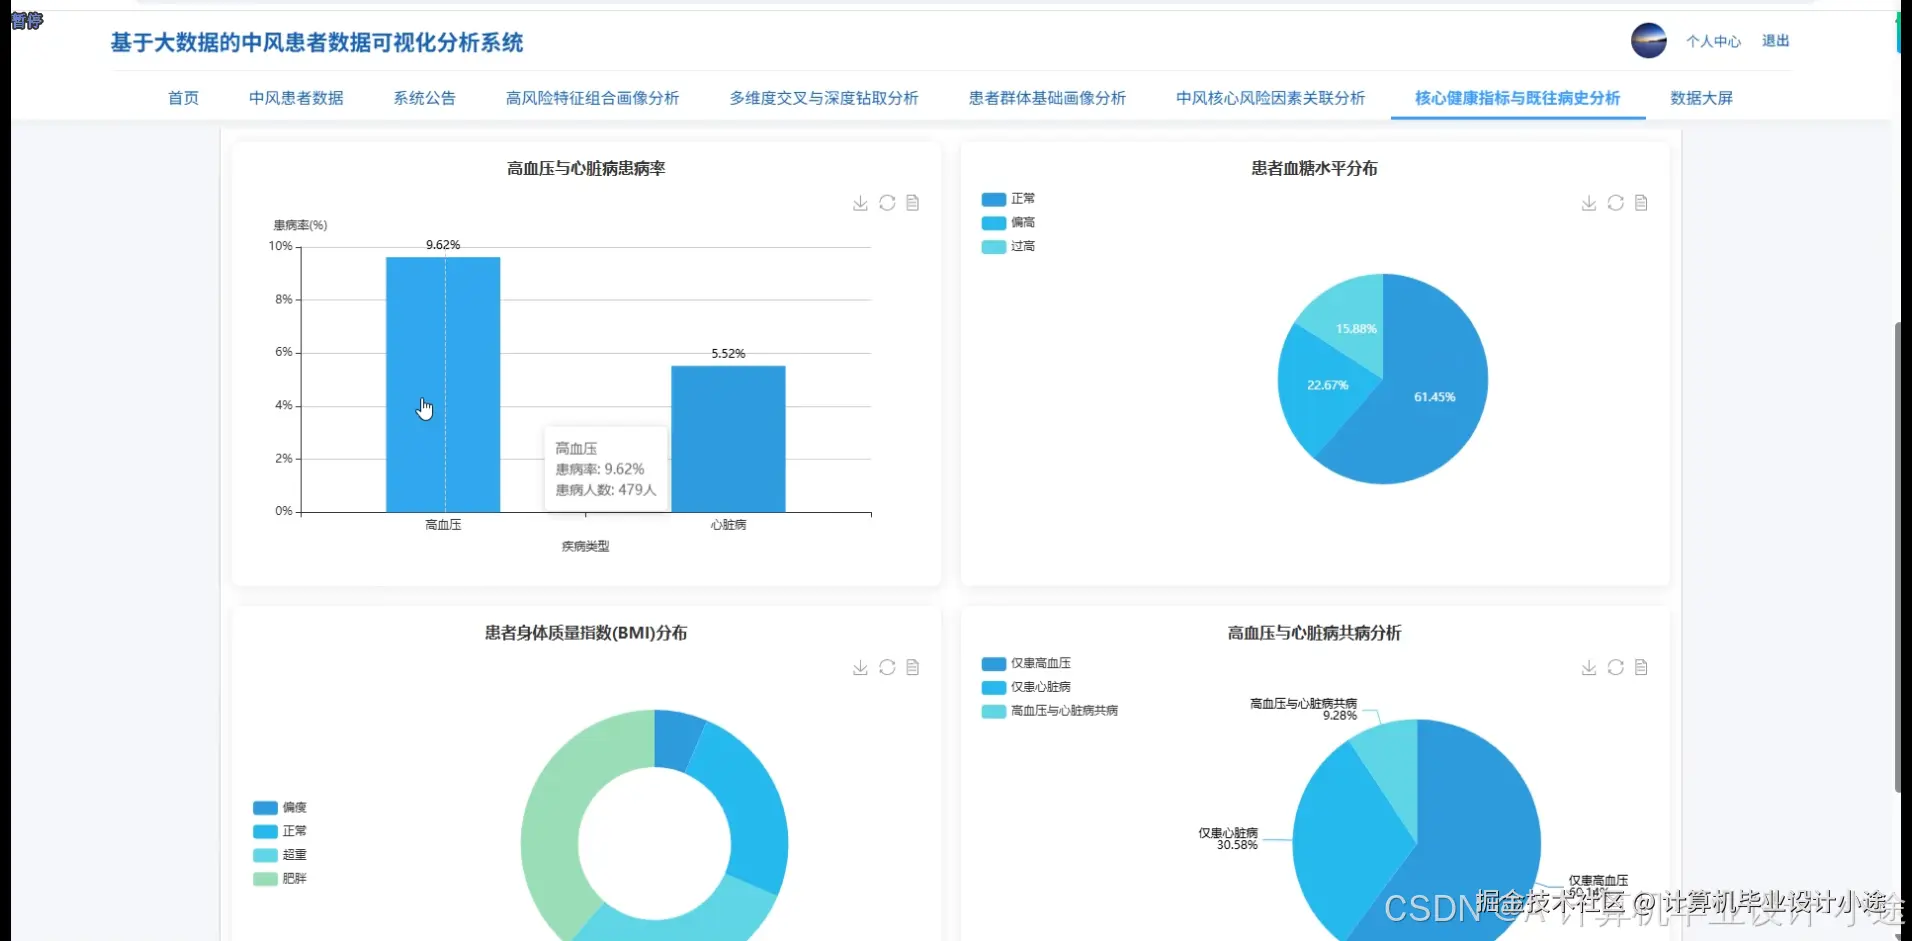Viewport: 1912px width, 941px height.
Task: Open the 中风患者数据 tab
Action: pos(295,98)
